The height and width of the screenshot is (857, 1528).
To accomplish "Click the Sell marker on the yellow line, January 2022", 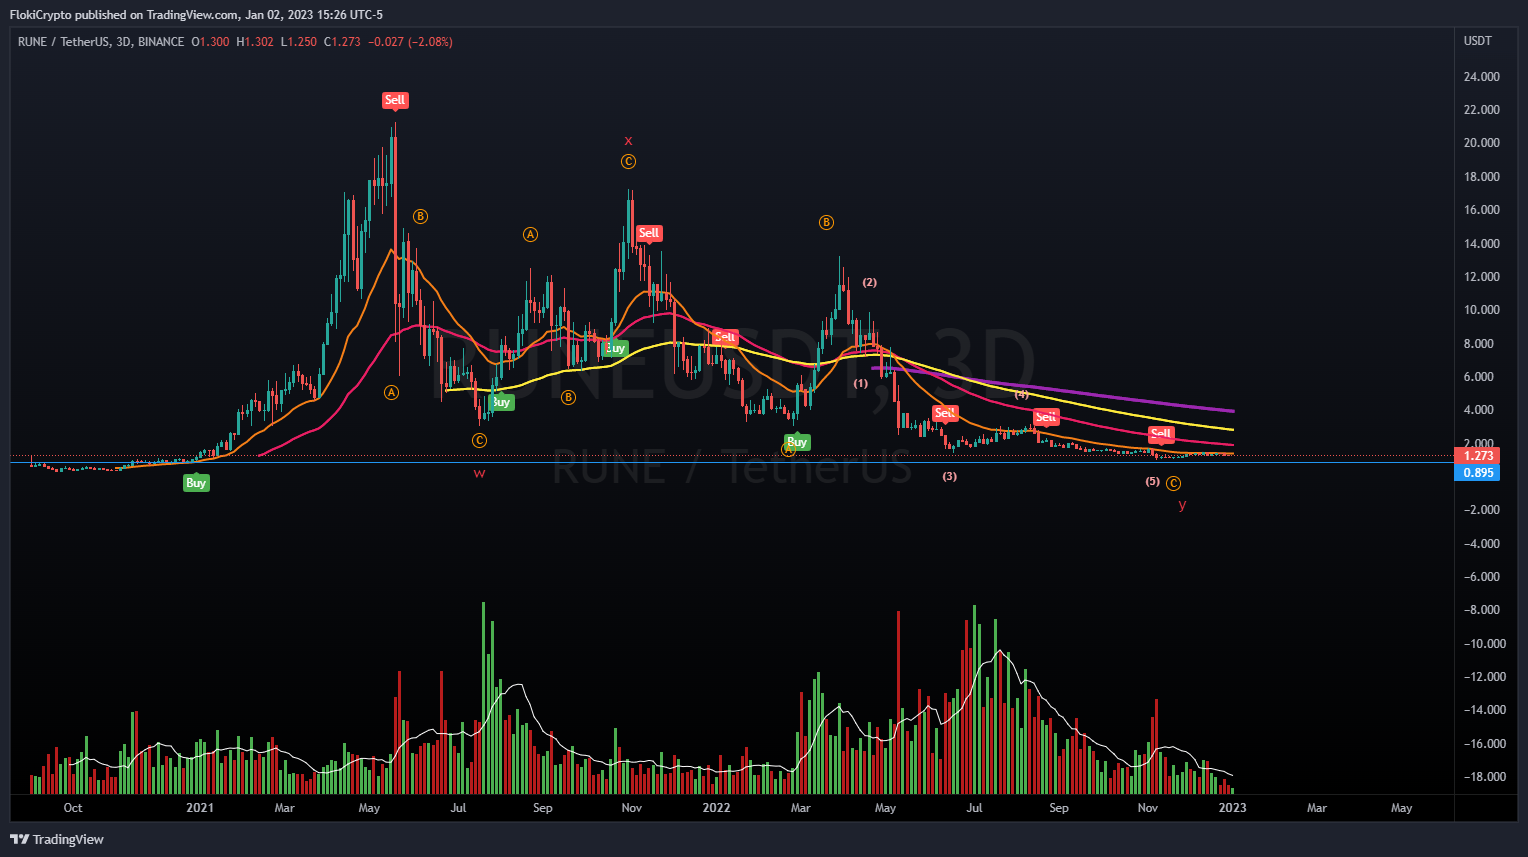I will (725, 337).
